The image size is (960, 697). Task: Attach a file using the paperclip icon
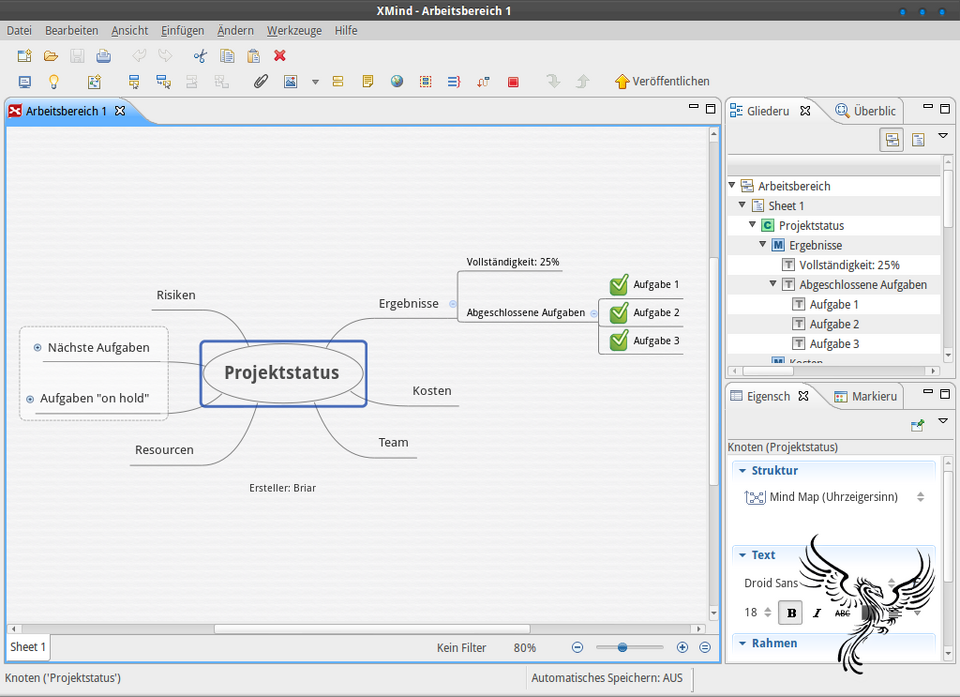(x=260, y=82)
